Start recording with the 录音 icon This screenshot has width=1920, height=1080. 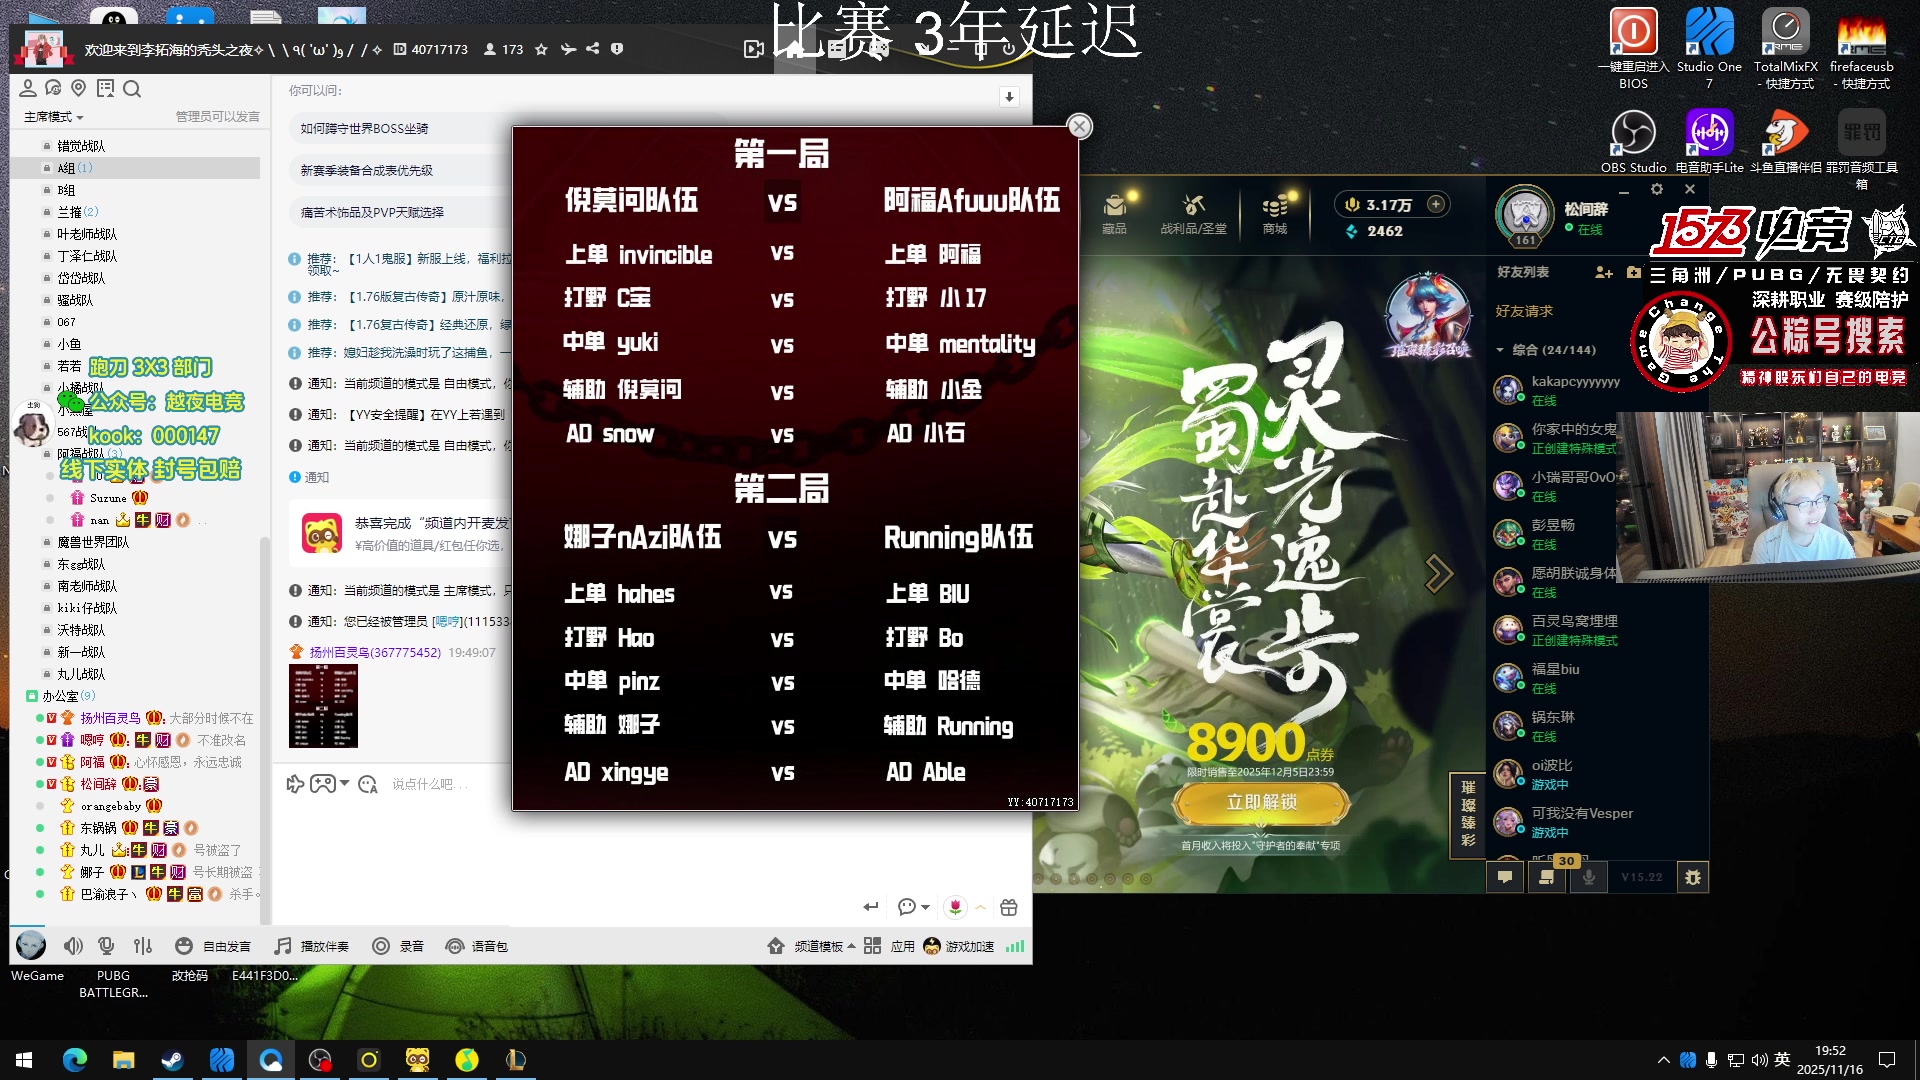click(397, 945)
